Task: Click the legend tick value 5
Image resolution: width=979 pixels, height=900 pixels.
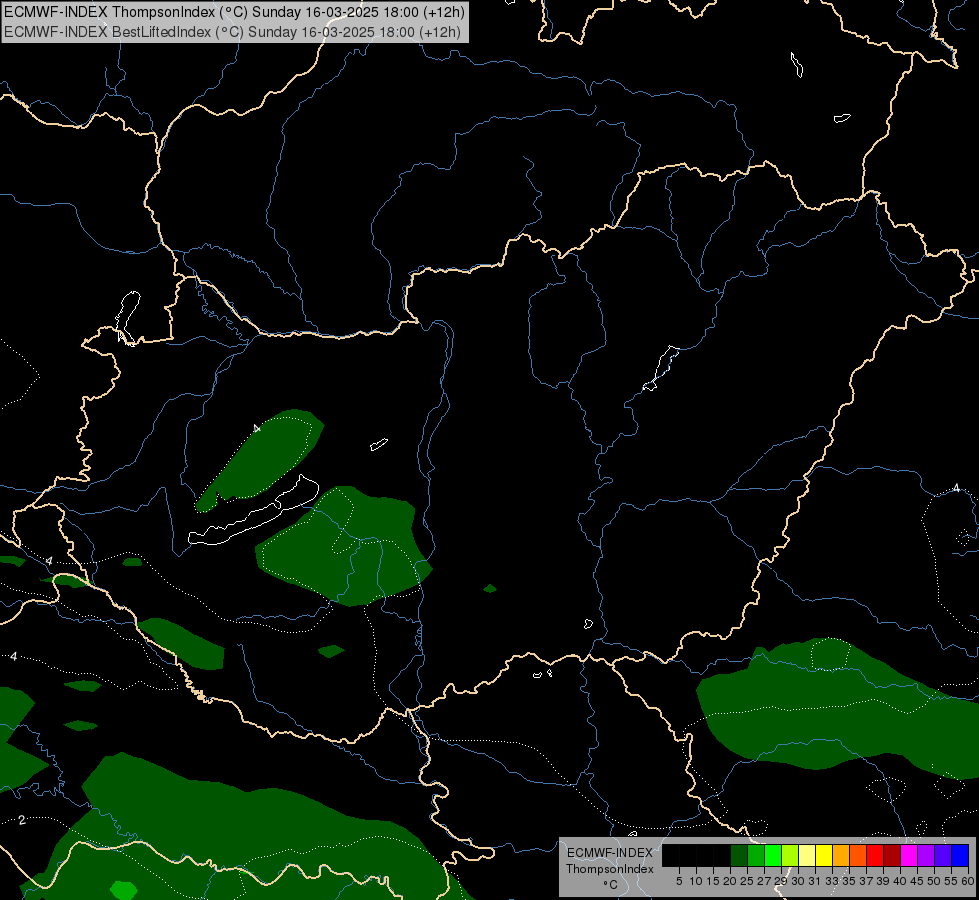Action: [x=679, y=881]
